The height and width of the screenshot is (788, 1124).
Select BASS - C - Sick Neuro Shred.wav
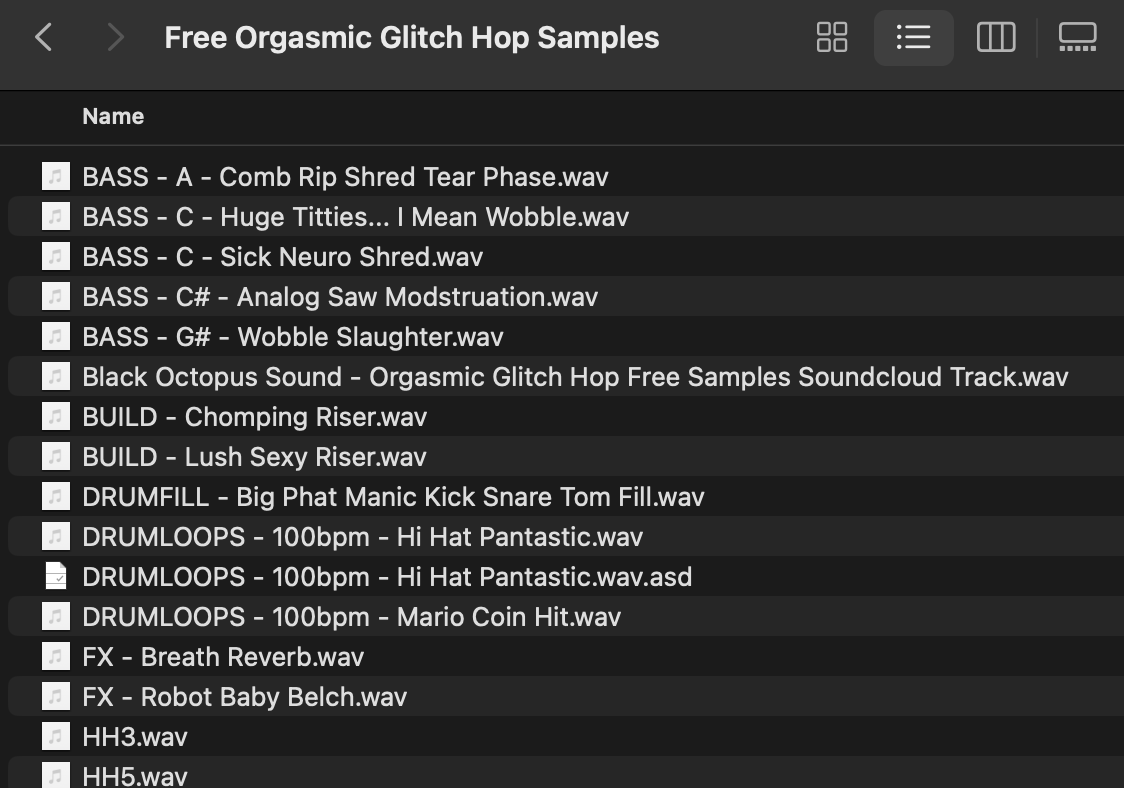pyautogui.click(x=282, y=257)
